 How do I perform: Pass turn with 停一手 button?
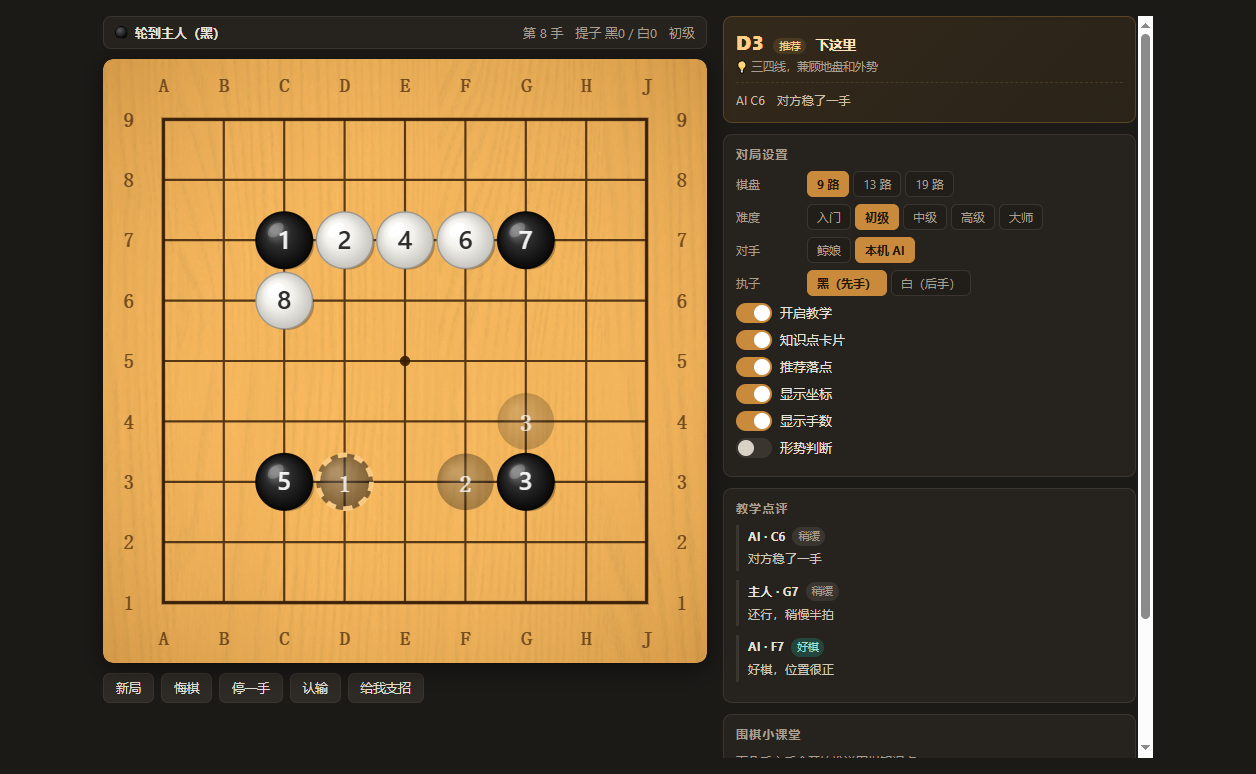point(251,688)
